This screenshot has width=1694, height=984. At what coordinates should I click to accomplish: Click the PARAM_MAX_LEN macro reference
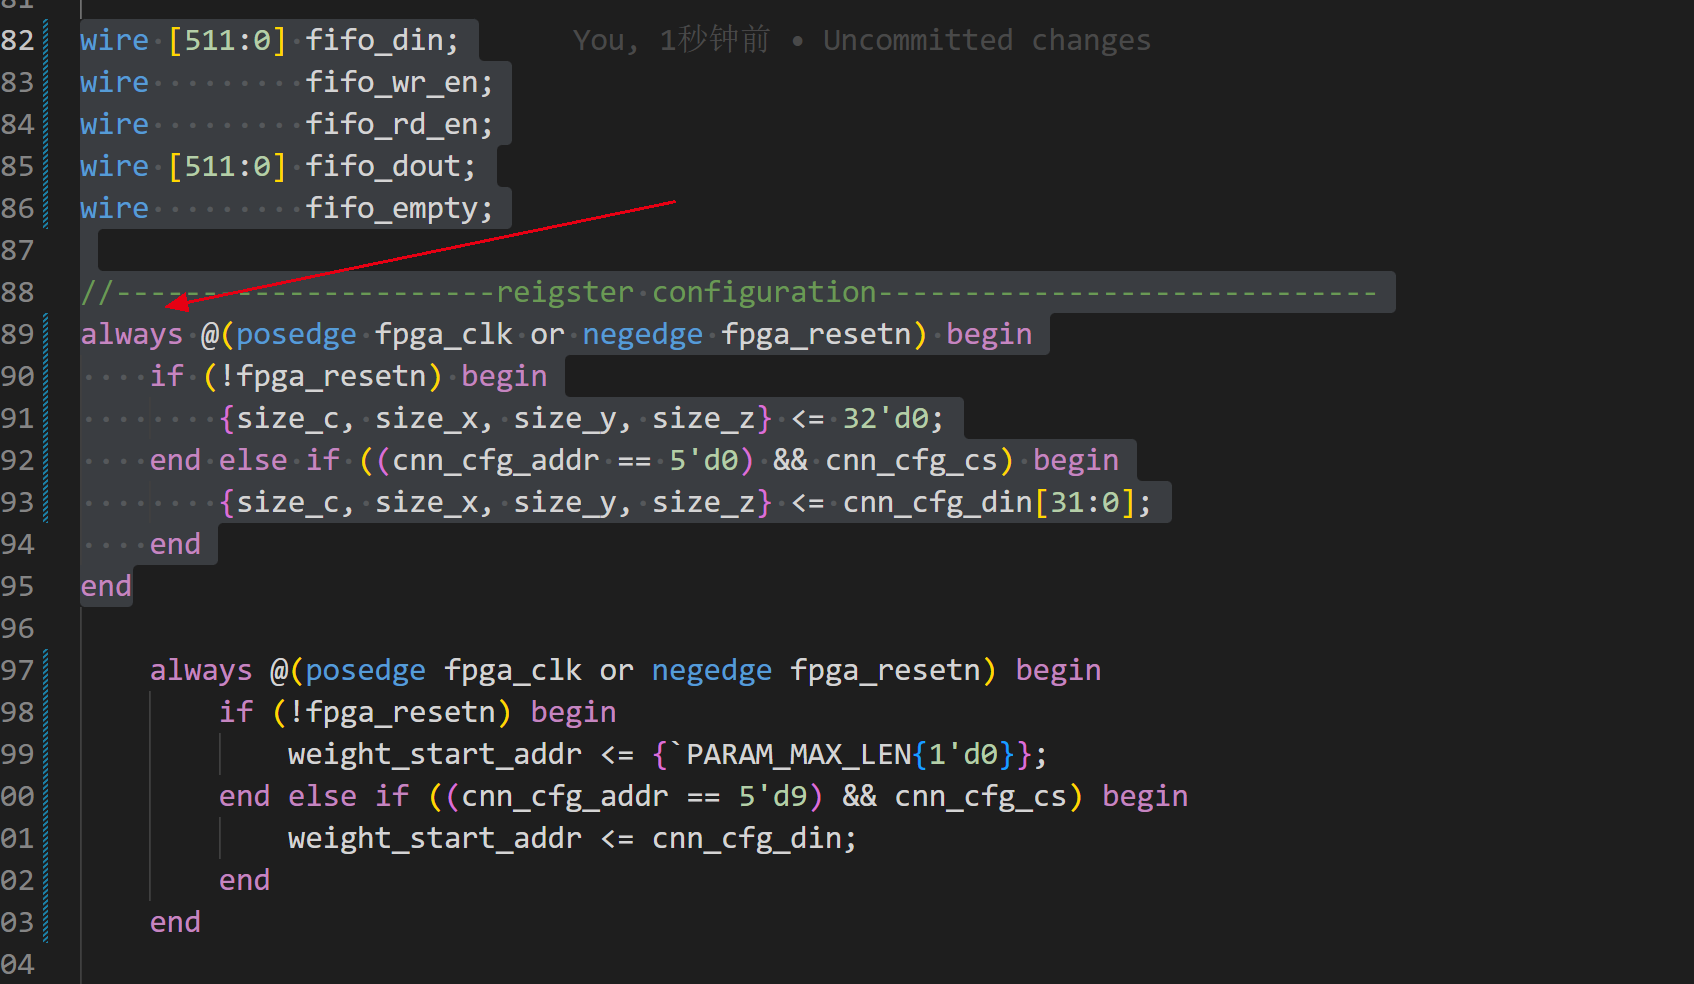point(800,754)
